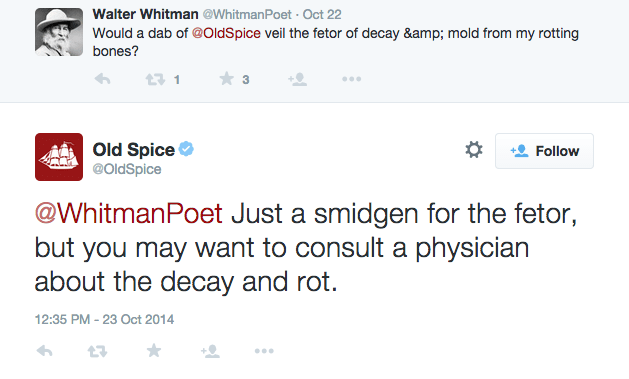Favorite the Old Spice tweet

coord(154,351)
